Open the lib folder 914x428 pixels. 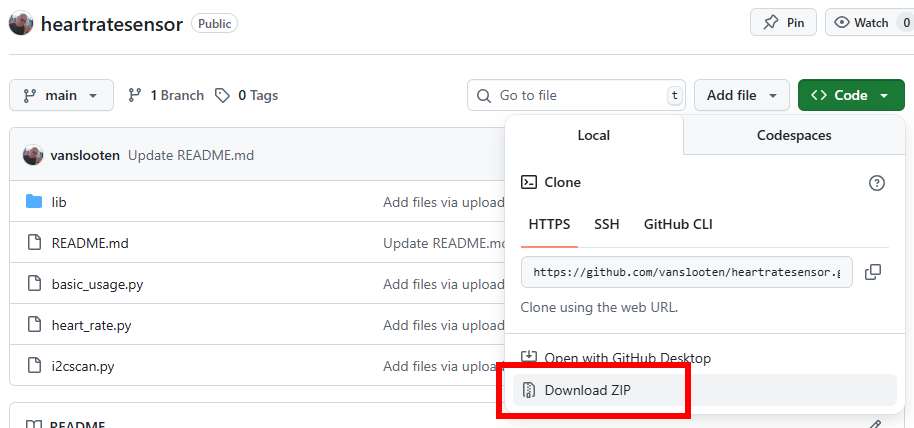click(x=59, y=202)
